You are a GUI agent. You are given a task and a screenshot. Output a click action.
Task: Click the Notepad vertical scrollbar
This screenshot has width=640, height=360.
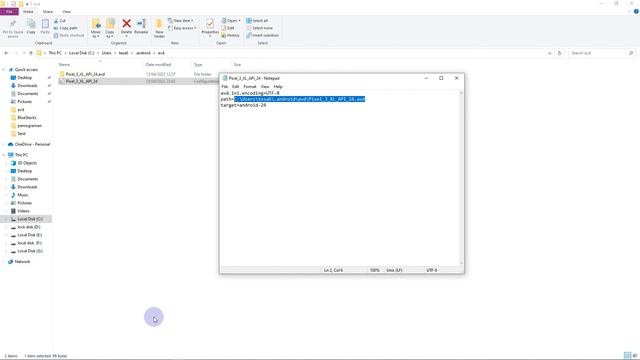(x=461, y=178)
